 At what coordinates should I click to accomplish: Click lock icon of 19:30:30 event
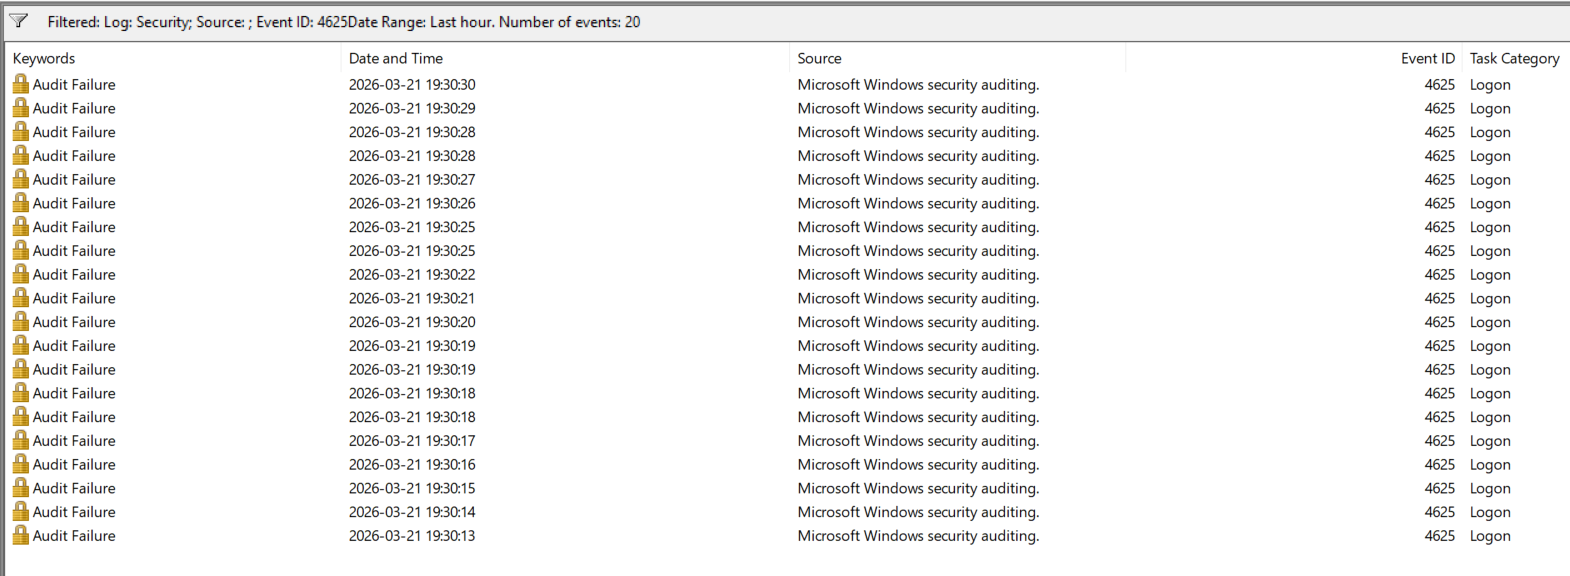20,85
